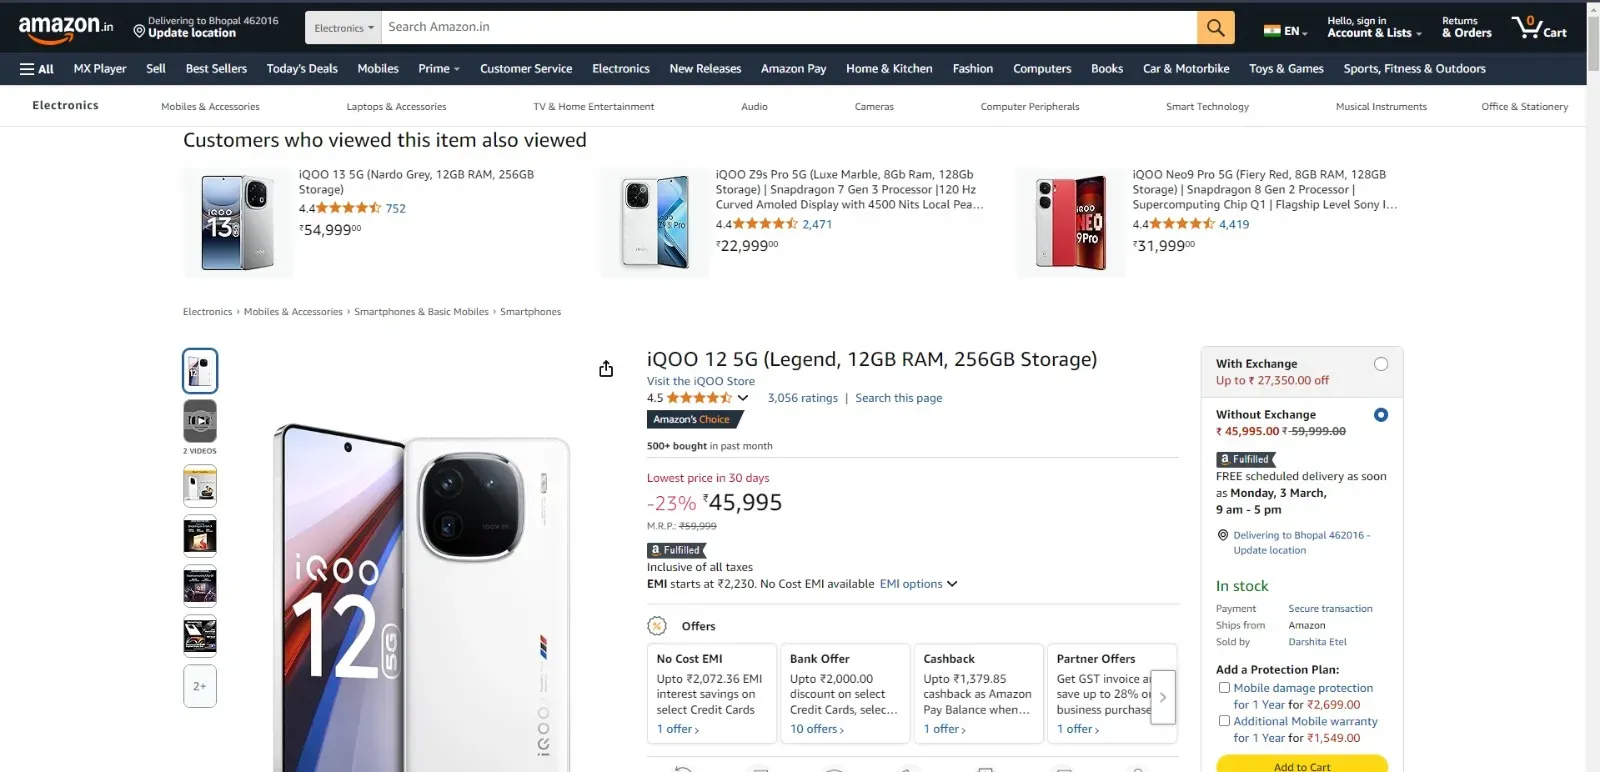The image size is (1600, 772).
Task: Expand the EMI options dropdown
Action: [916, 583]
